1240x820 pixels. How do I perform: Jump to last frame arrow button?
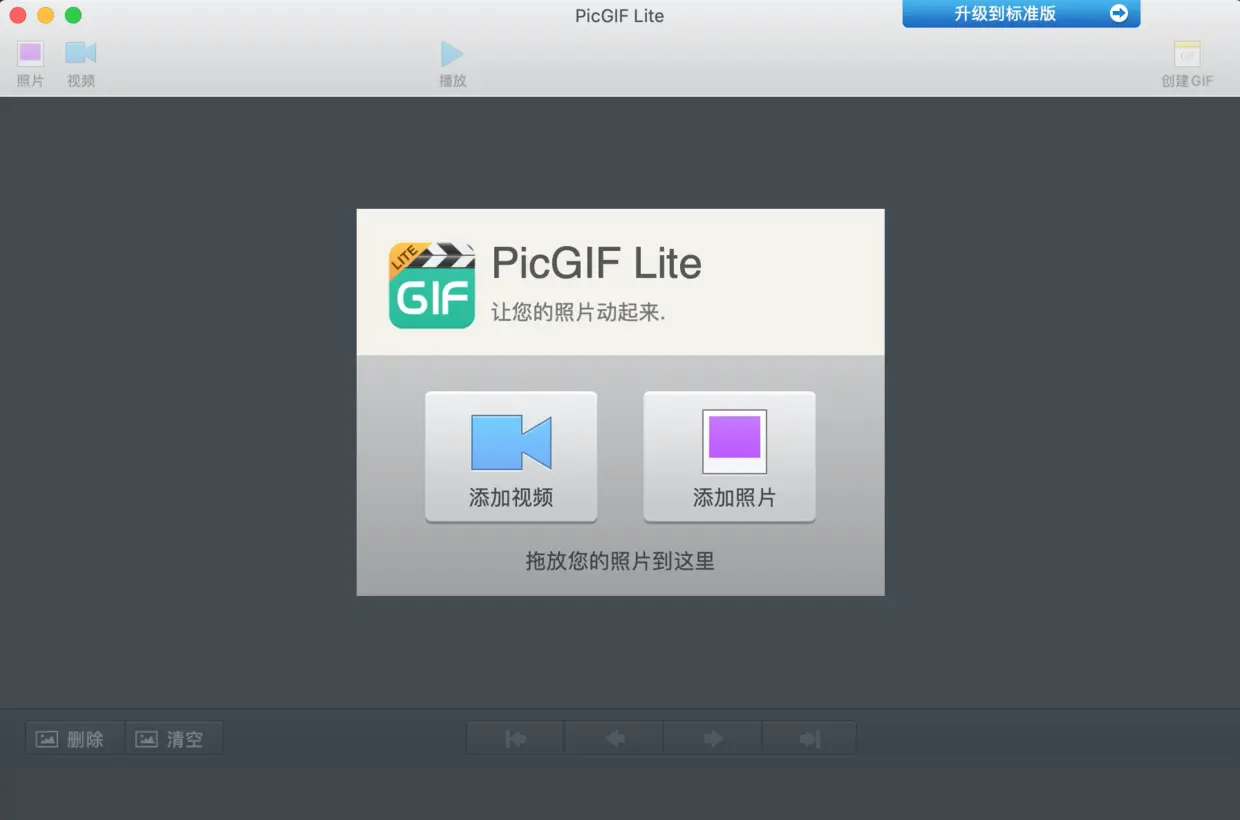tap(809, 739)
